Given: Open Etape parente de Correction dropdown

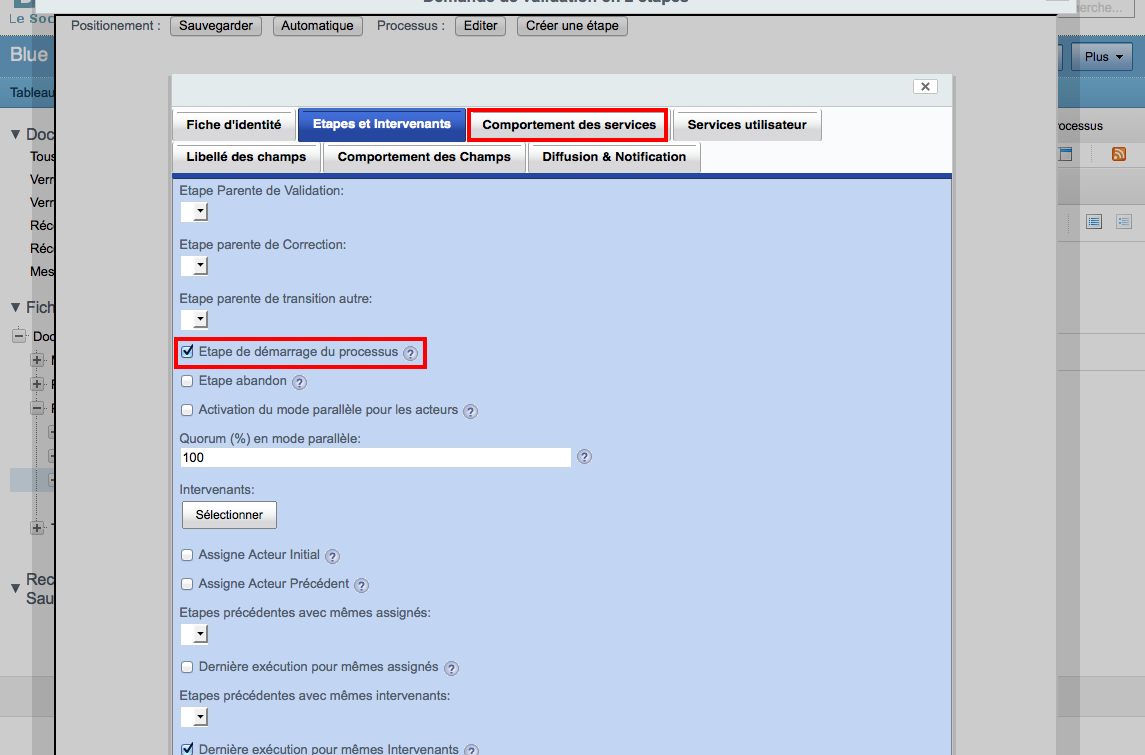Looking at the screenshot, I should pyautogui.click(x=195, y=266).
